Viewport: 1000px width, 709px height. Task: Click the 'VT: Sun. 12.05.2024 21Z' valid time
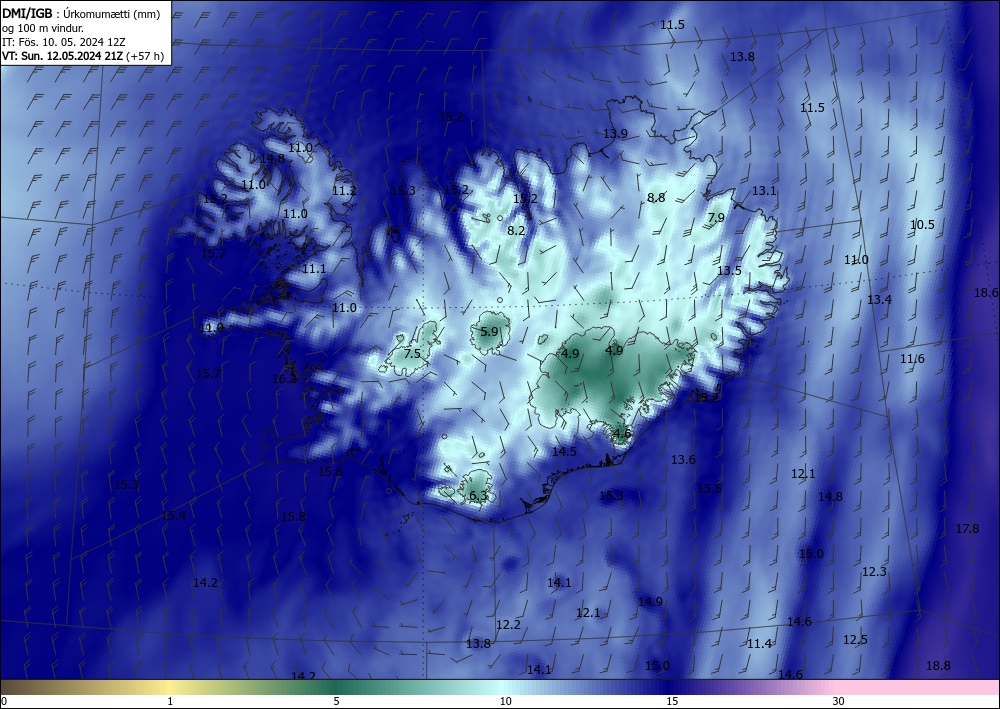coord(62,56)
